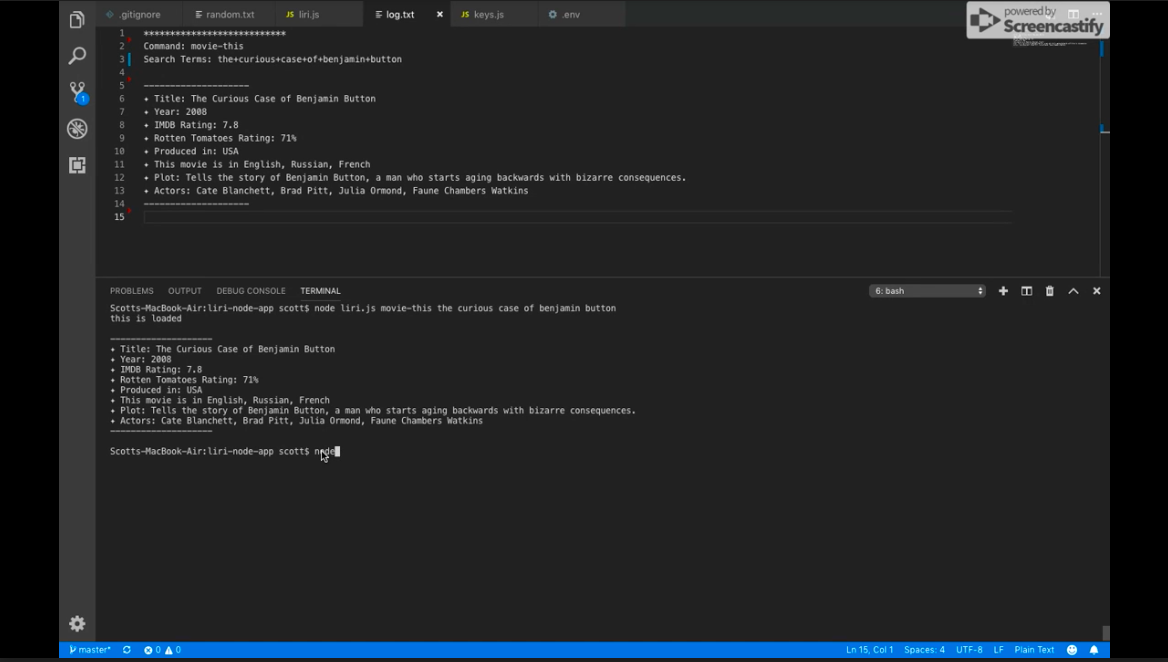Click 'IMDB Rating: 7.8' in the editor
This screenshot has width=1168, height=662.
tap(191, 125)
